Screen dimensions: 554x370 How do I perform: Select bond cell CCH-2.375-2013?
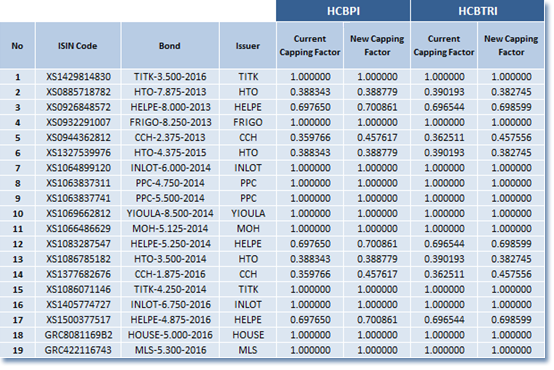point(170,137)
